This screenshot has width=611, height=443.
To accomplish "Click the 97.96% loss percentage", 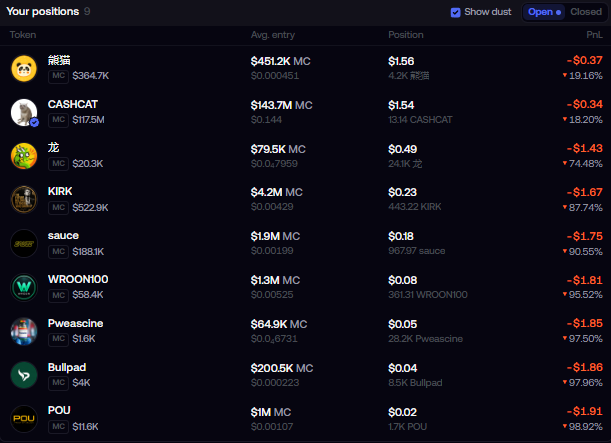I will pyautogui.click(x=583, y=383).
